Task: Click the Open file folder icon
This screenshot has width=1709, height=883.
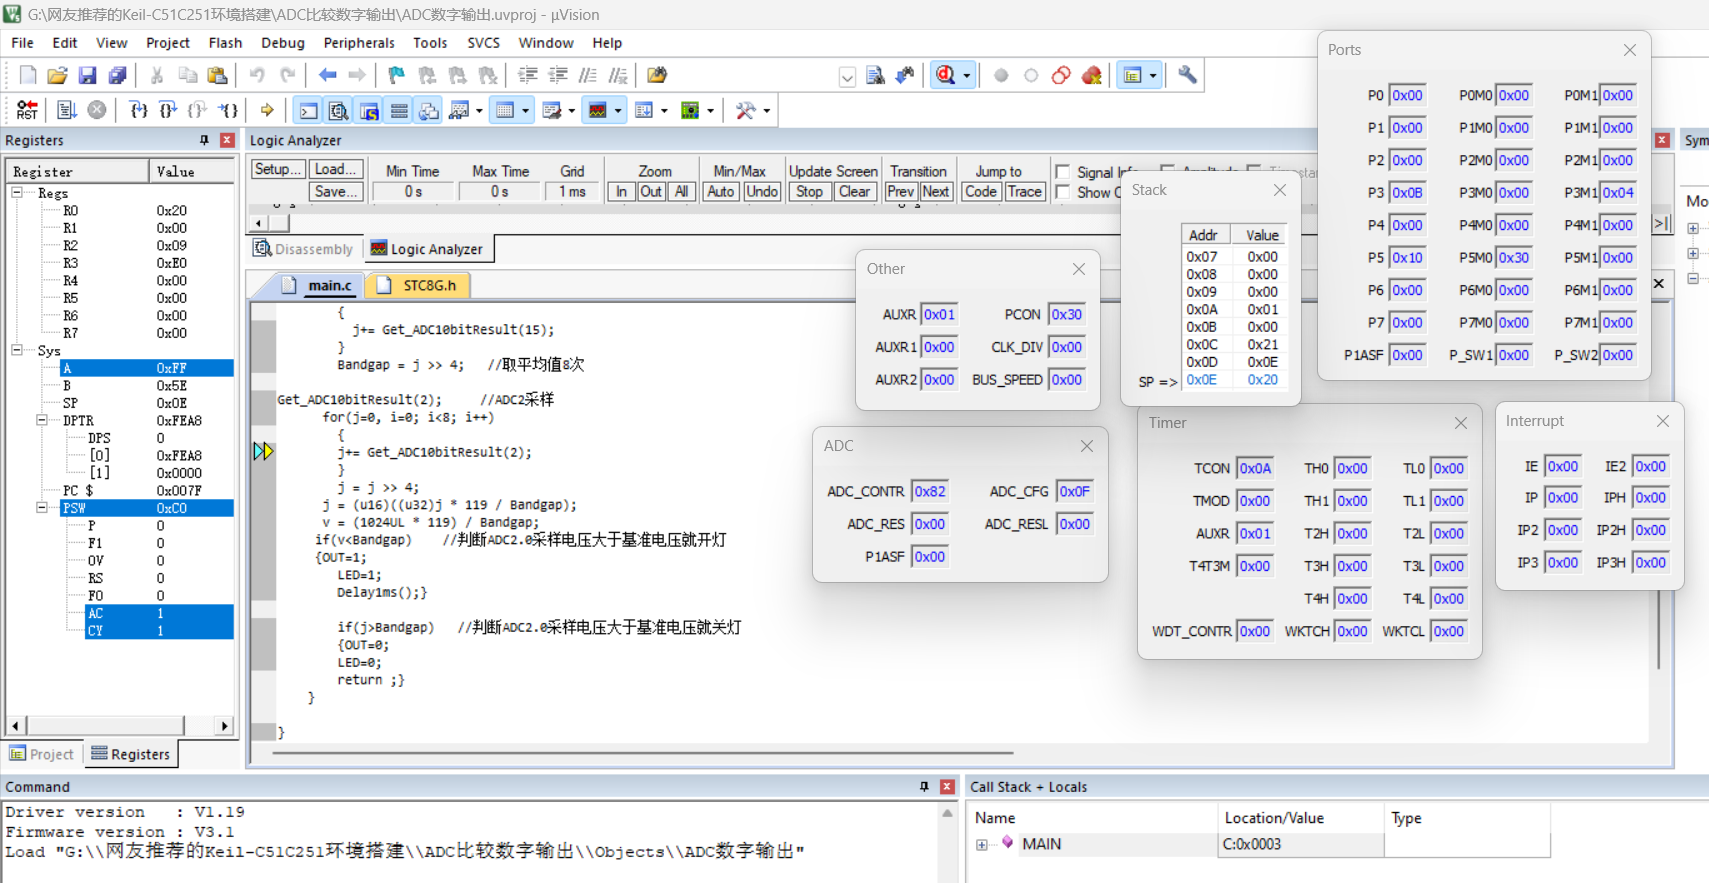Action: click(58, 75)
